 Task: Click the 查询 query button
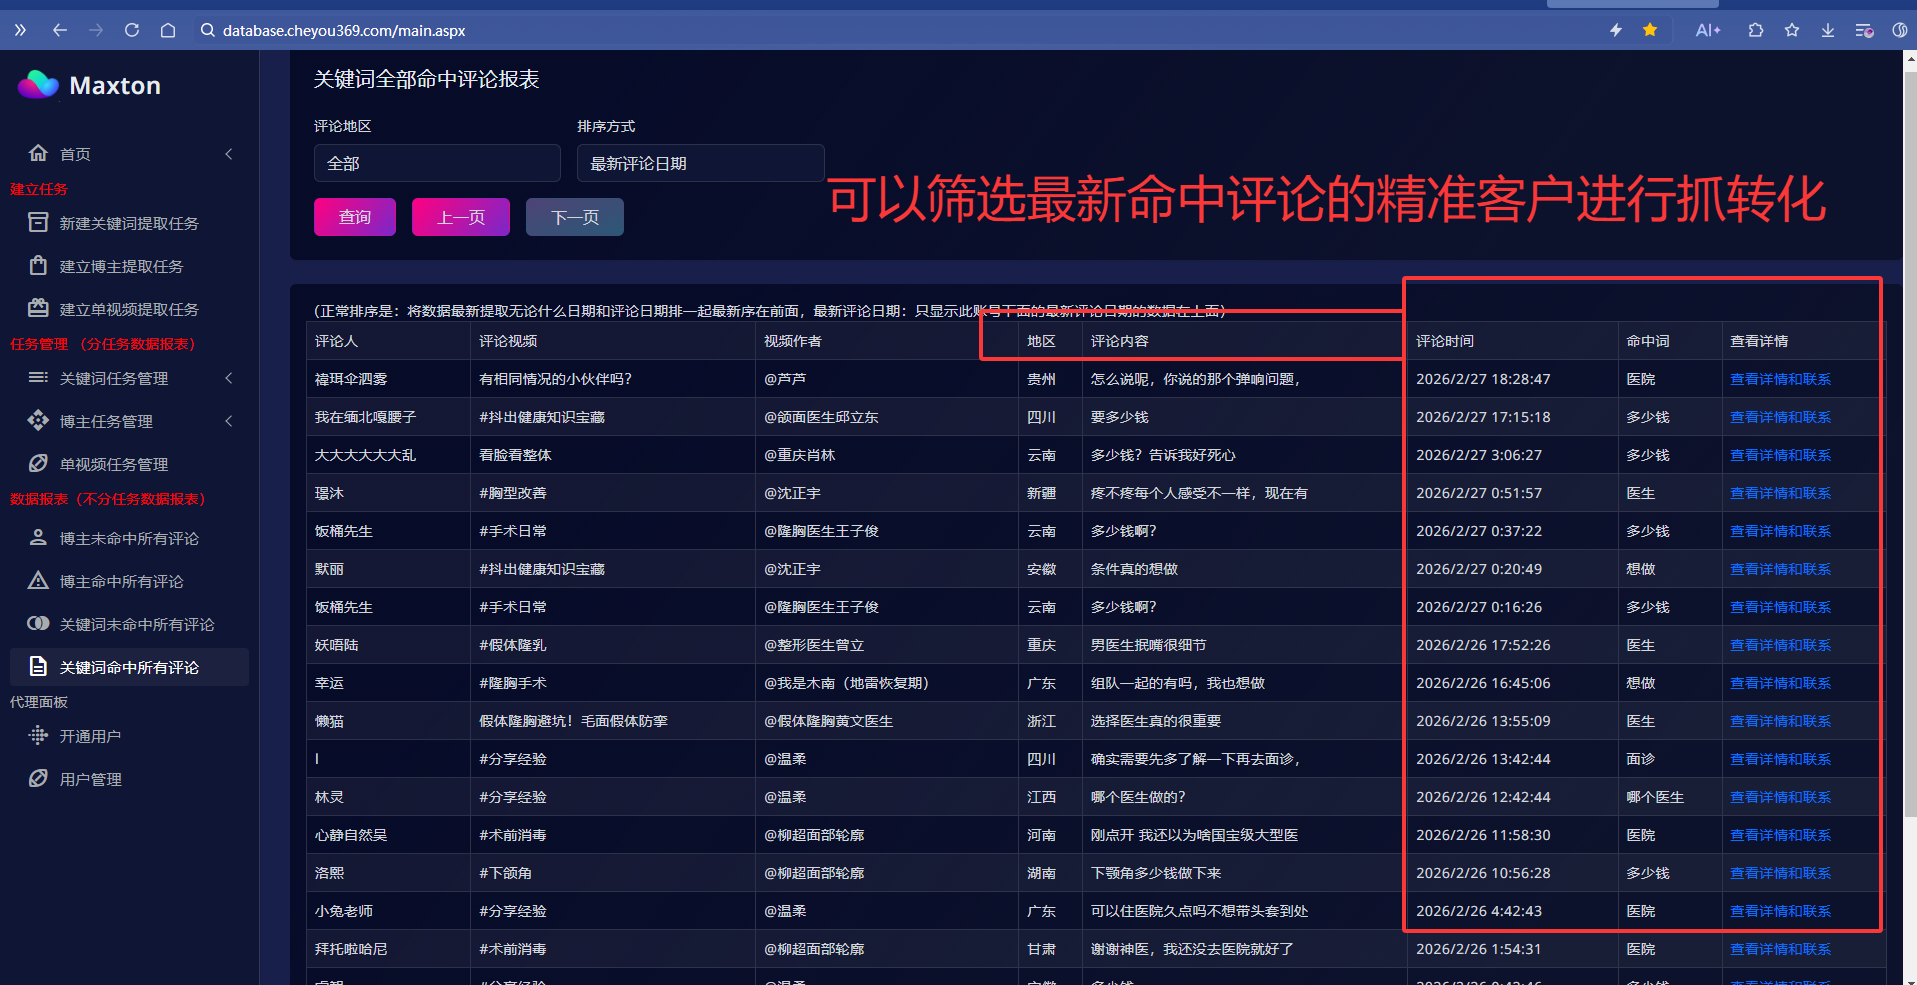354,216
